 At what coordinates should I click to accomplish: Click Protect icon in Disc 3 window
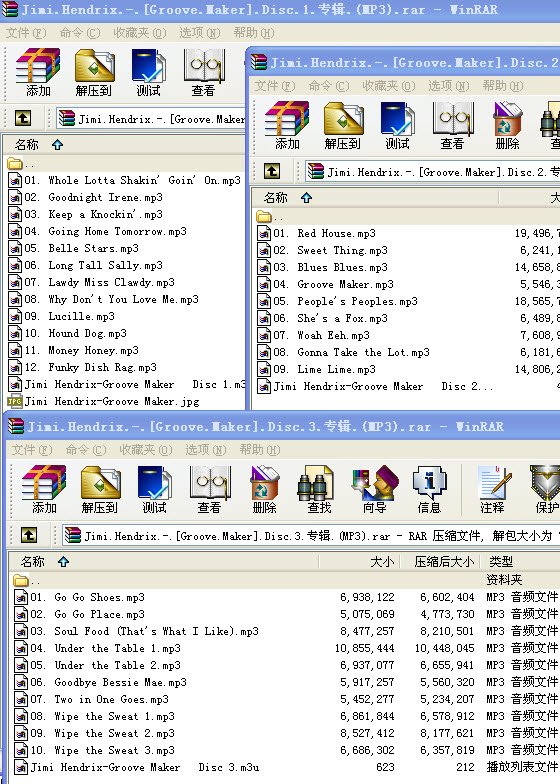545,490
